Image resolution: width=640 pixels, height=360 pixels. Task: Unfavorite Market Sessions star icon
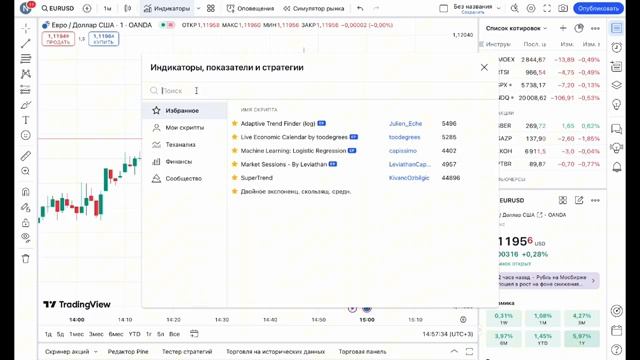click(235, 164)
